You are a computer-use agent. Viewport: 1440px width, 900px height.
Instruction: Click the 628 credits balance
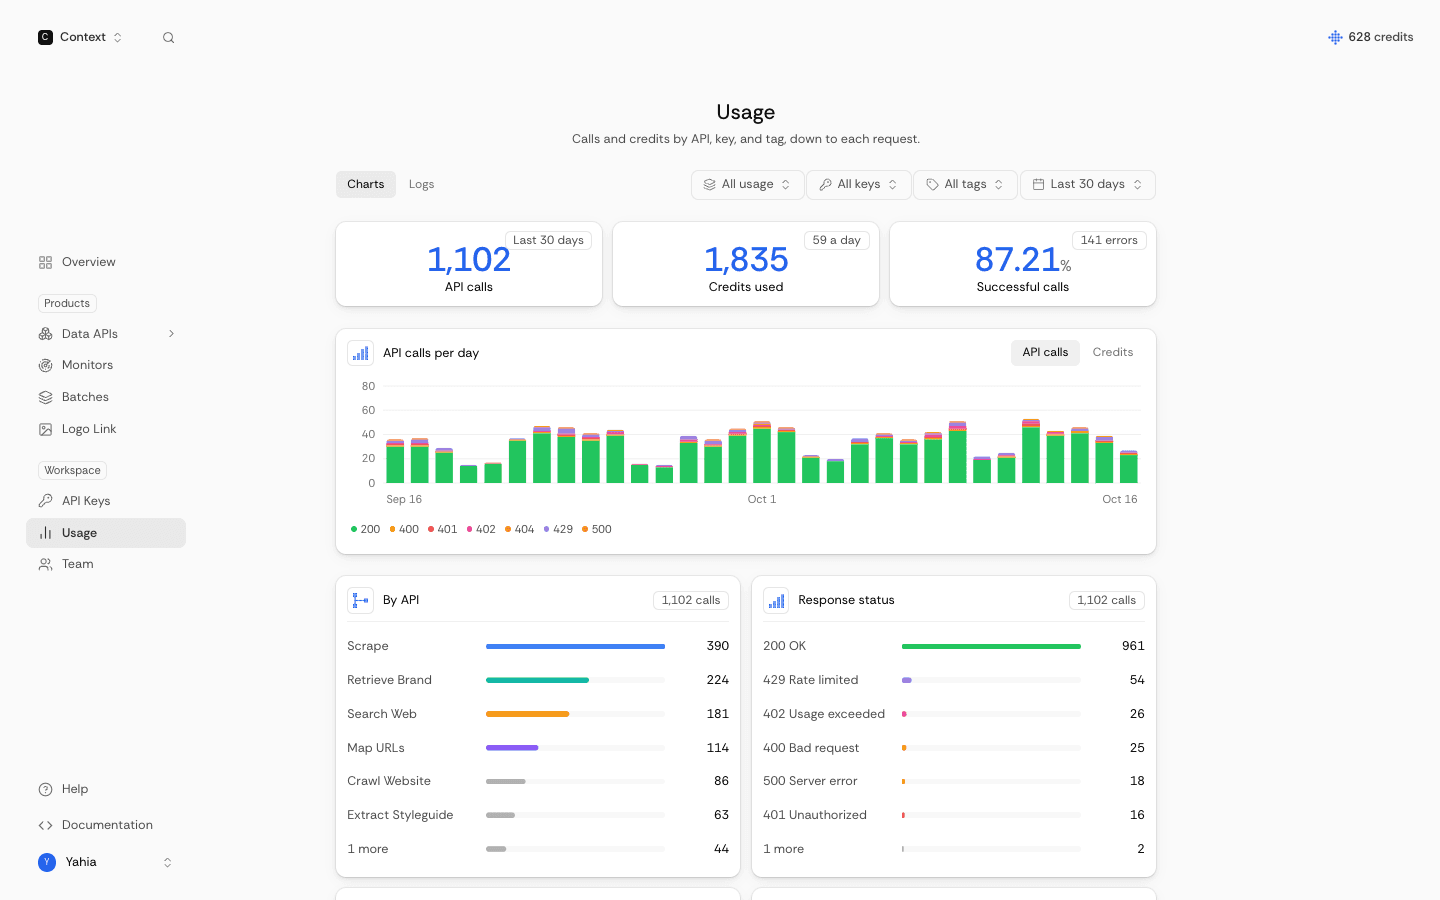[x=1371, y=37]
